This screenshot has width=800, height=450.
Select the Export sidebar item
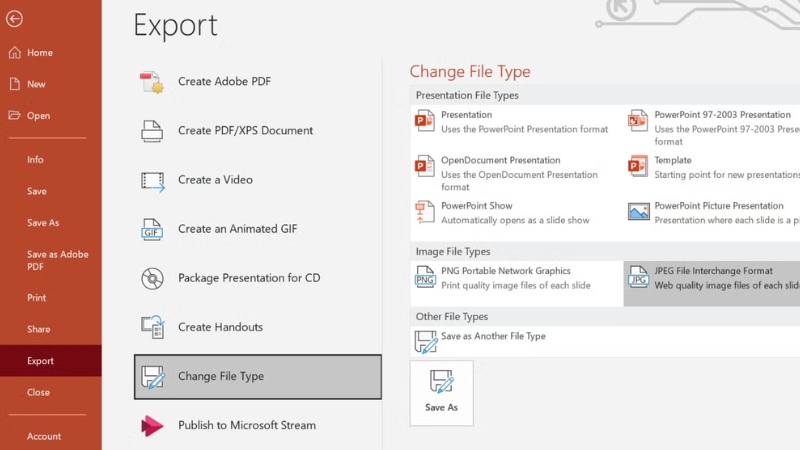coord(51,361)
